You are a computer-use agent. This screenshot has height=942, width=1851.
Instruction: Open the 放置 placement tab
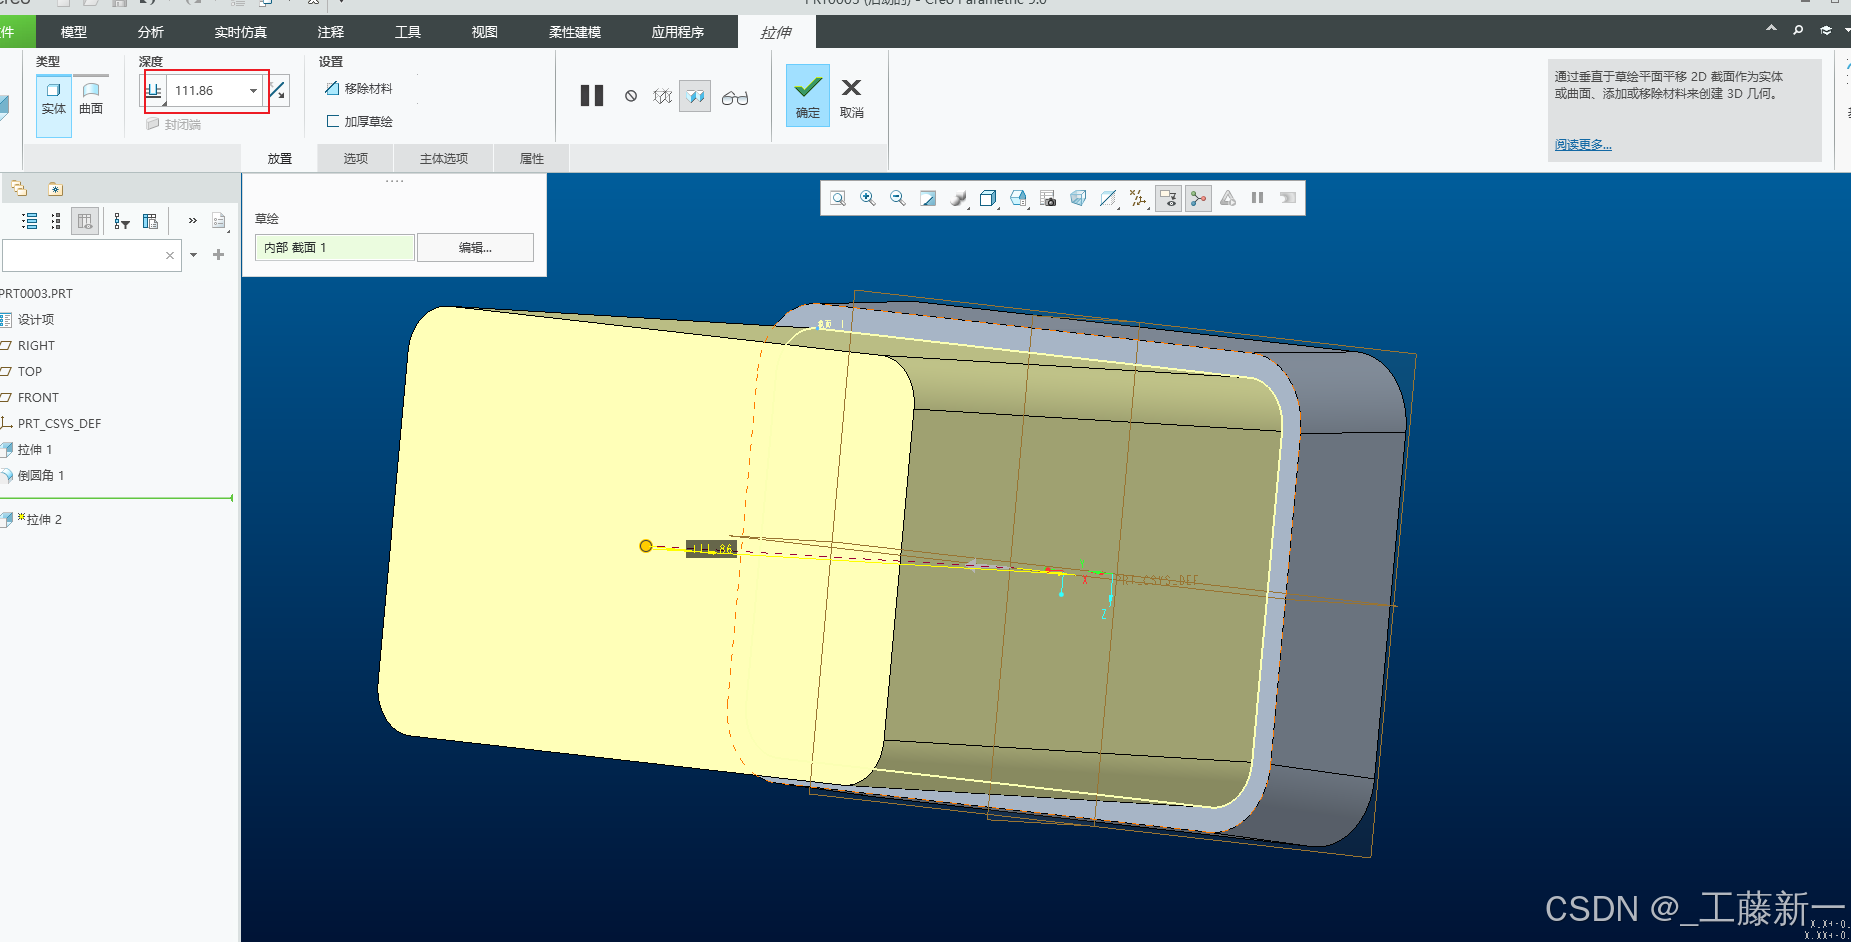pyautogui.click(x=280, y=158)
